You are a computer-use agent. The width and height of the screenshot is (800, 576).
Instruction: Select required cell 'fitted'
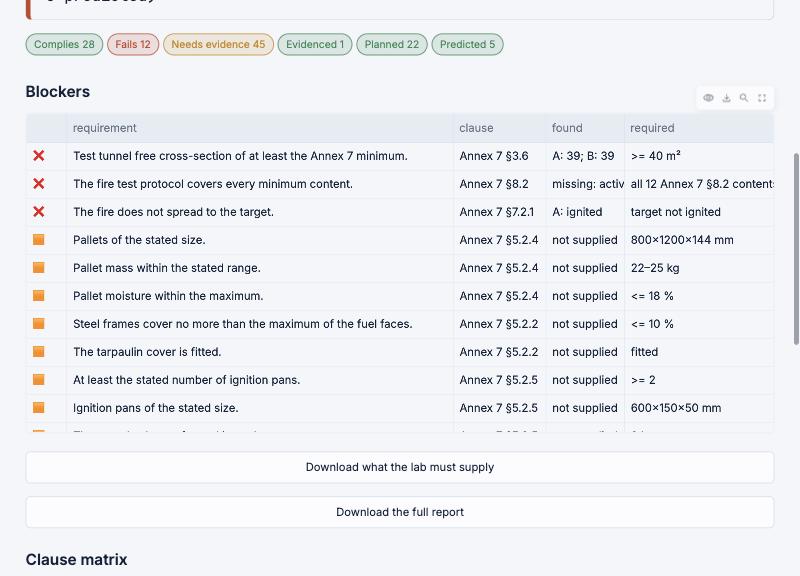coord(699,352)
